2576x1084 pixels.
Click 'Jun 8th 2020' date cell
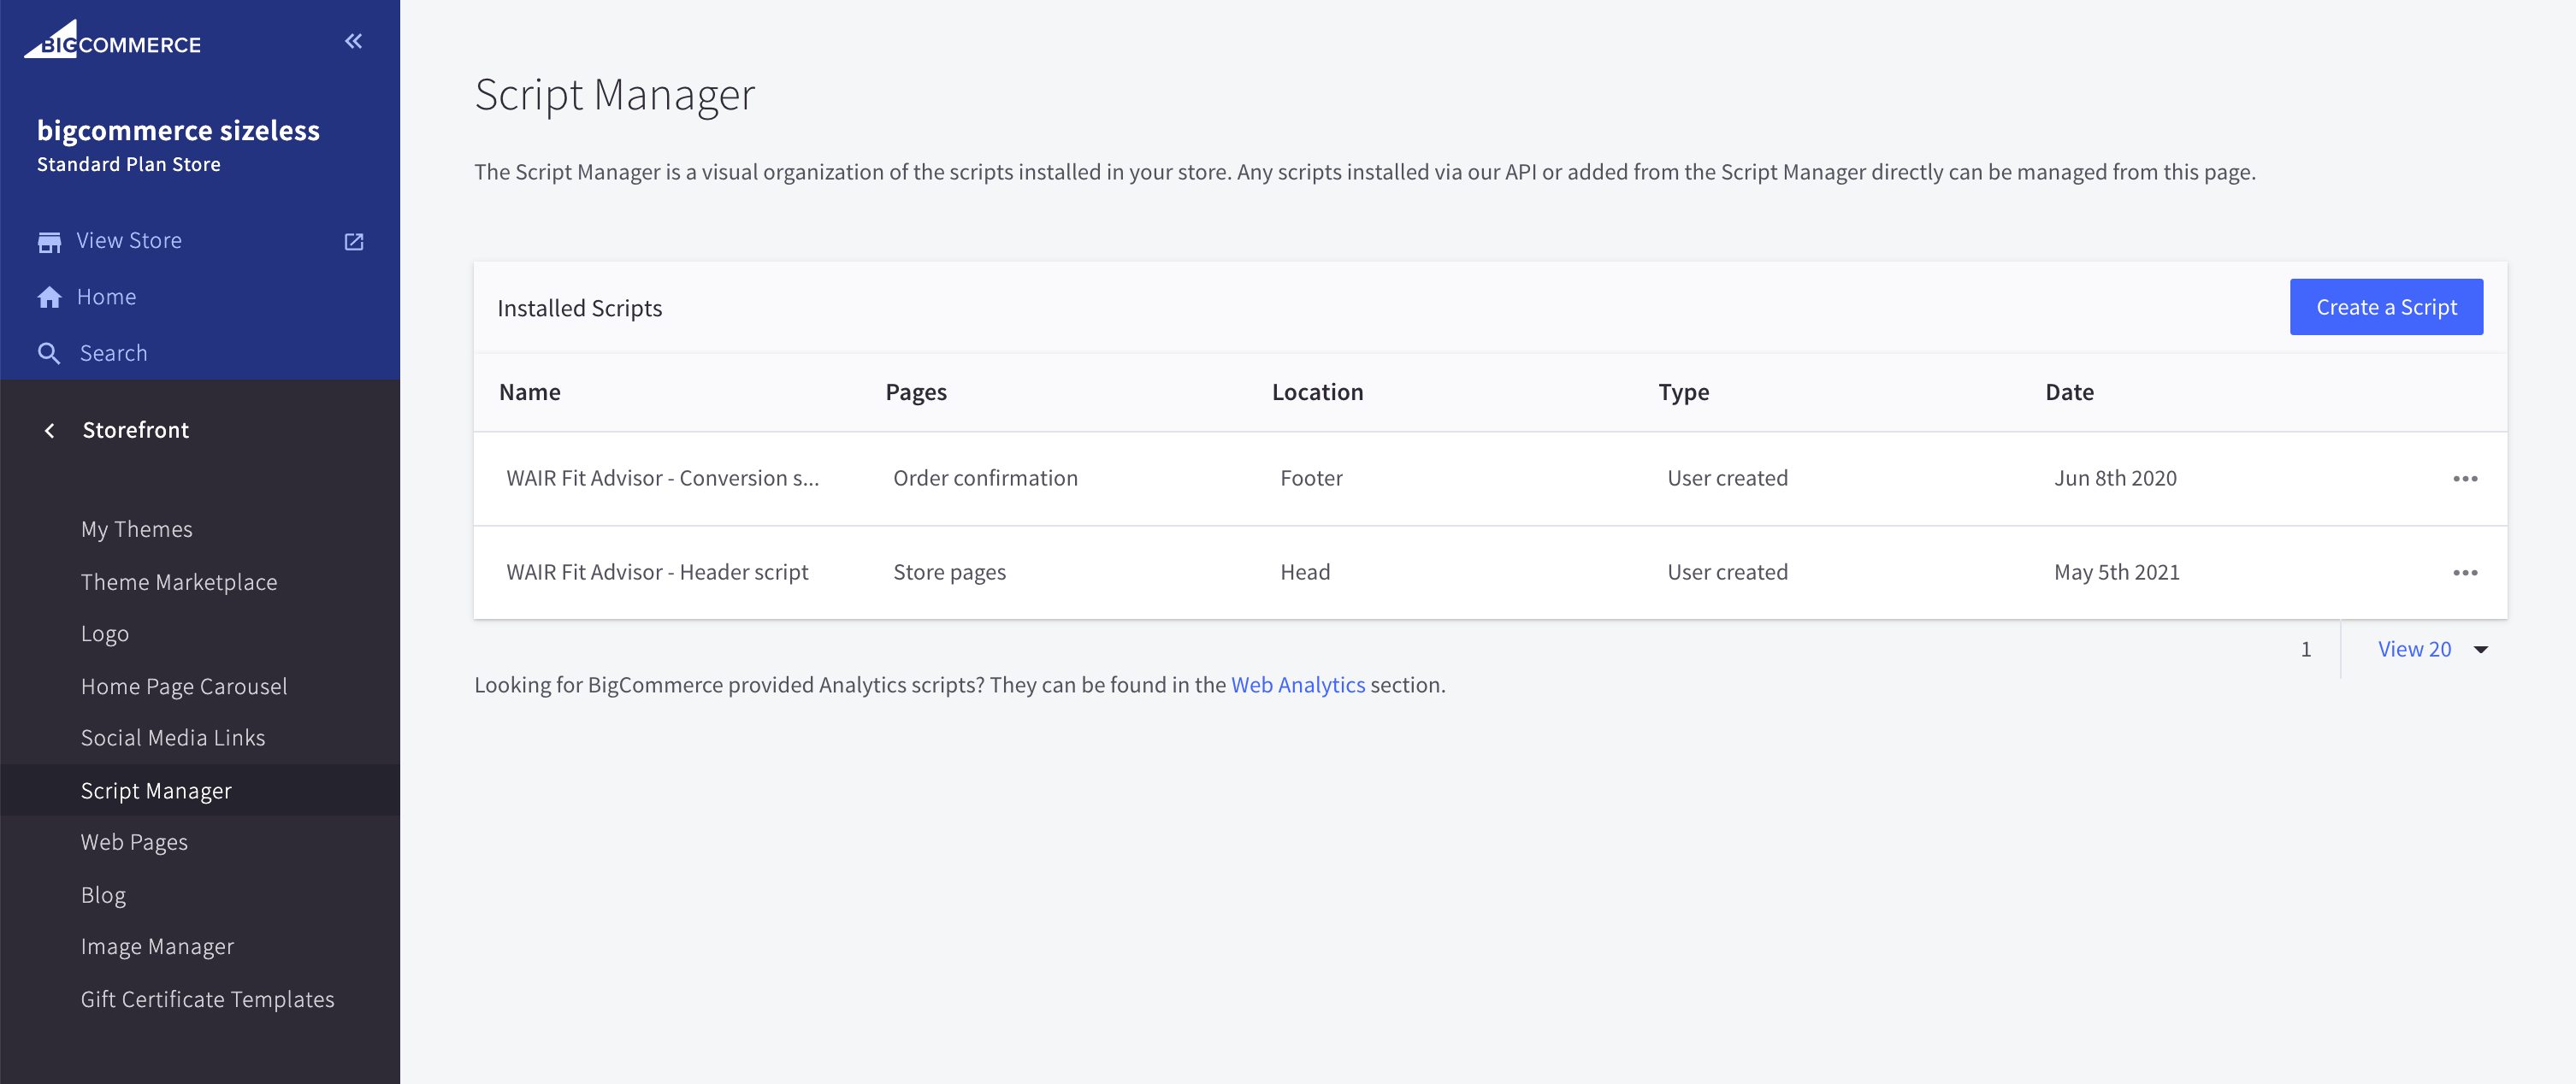click(x=2115, y=478)
